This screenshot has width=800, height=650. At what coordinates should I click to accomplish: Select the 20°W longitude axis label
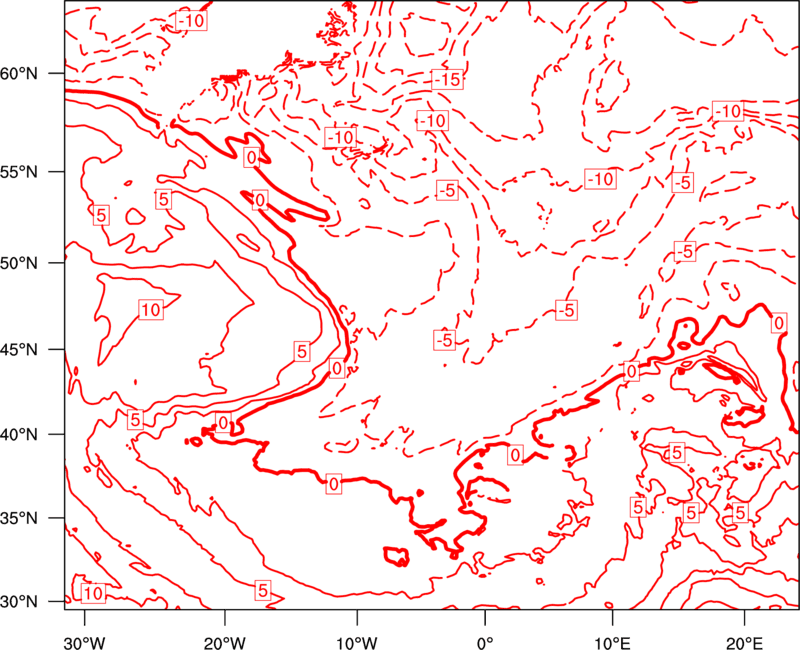click(x=224, y=642)
